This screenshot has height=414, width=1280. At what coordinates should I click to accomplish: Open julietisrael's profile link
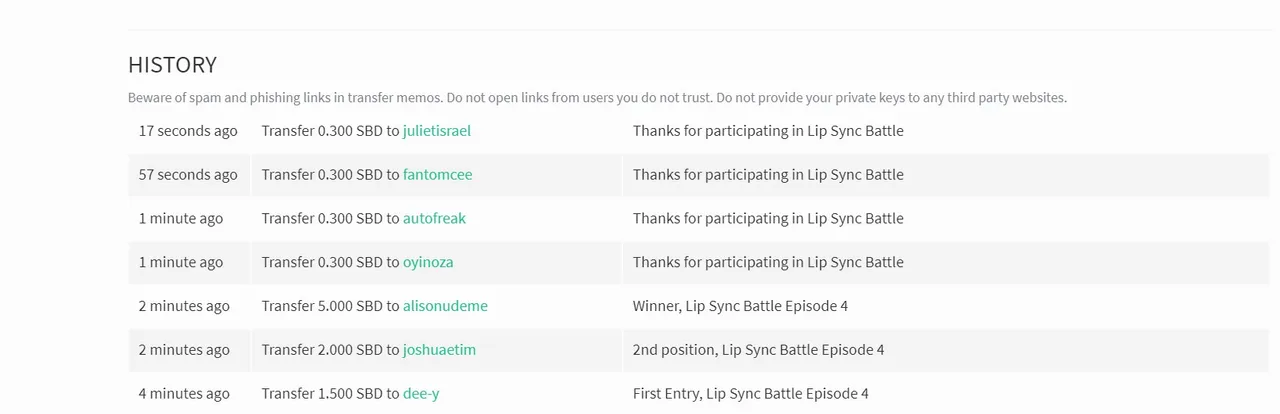coord(437,131)
